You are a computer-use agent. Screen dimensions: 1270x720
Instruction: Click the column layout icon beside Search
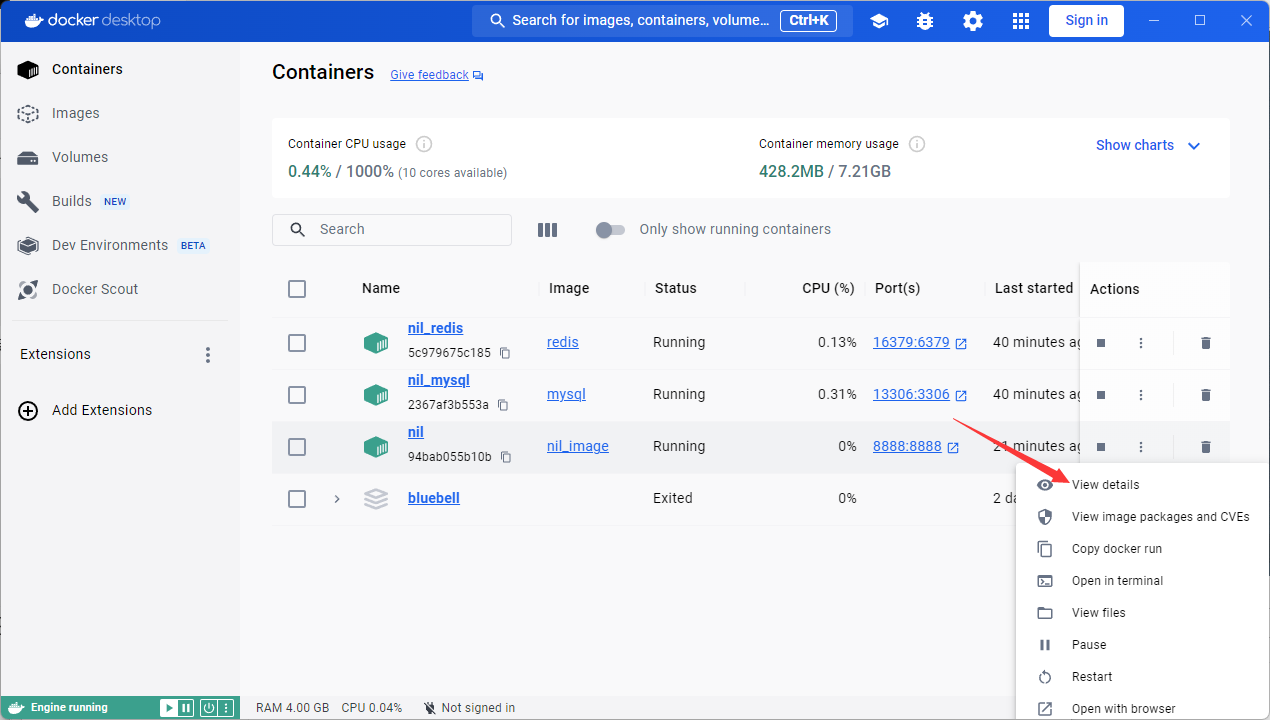click(547, 230)
